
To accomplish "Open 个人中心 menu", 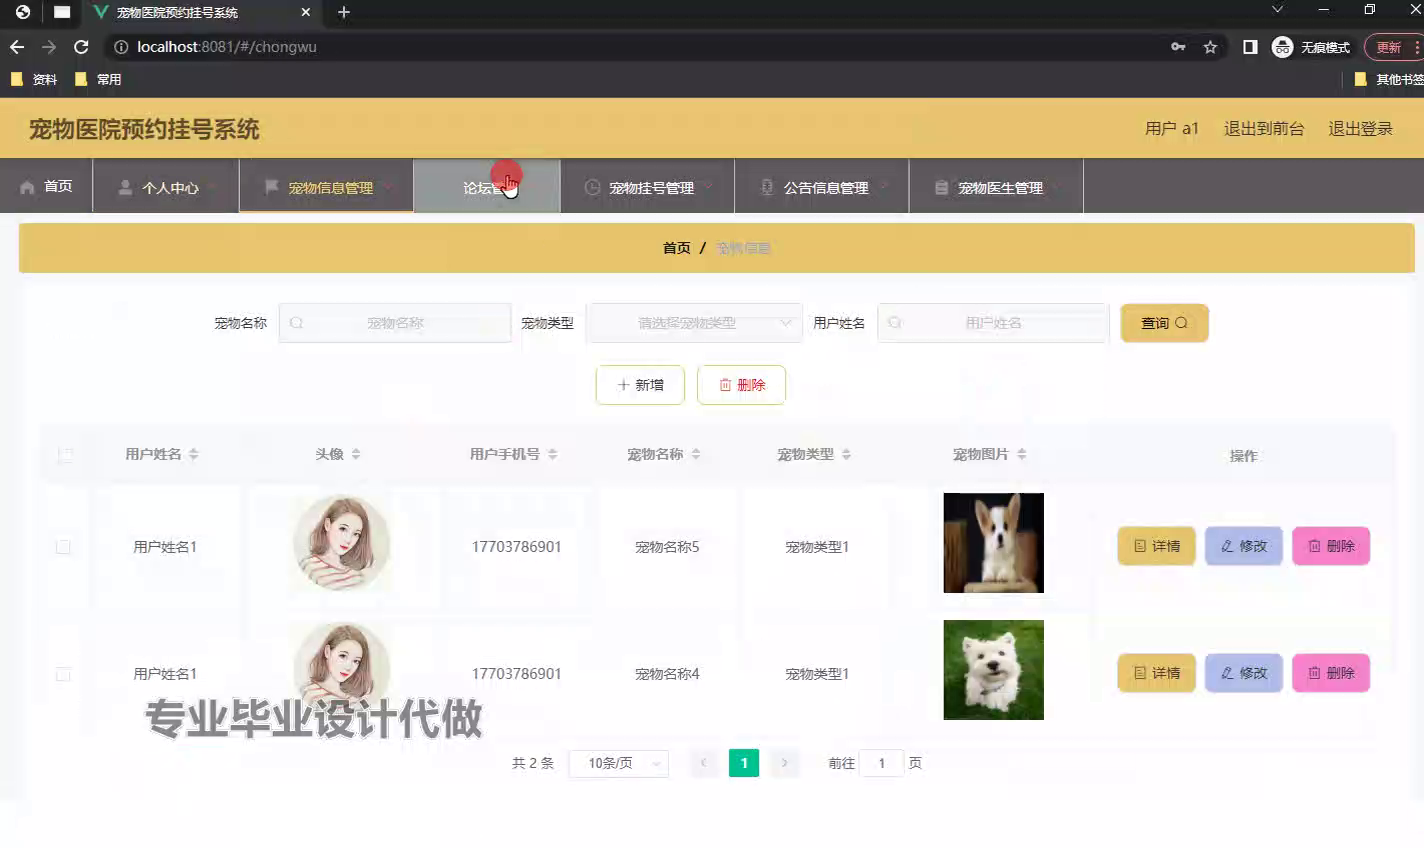I will (x=166, y=186).
